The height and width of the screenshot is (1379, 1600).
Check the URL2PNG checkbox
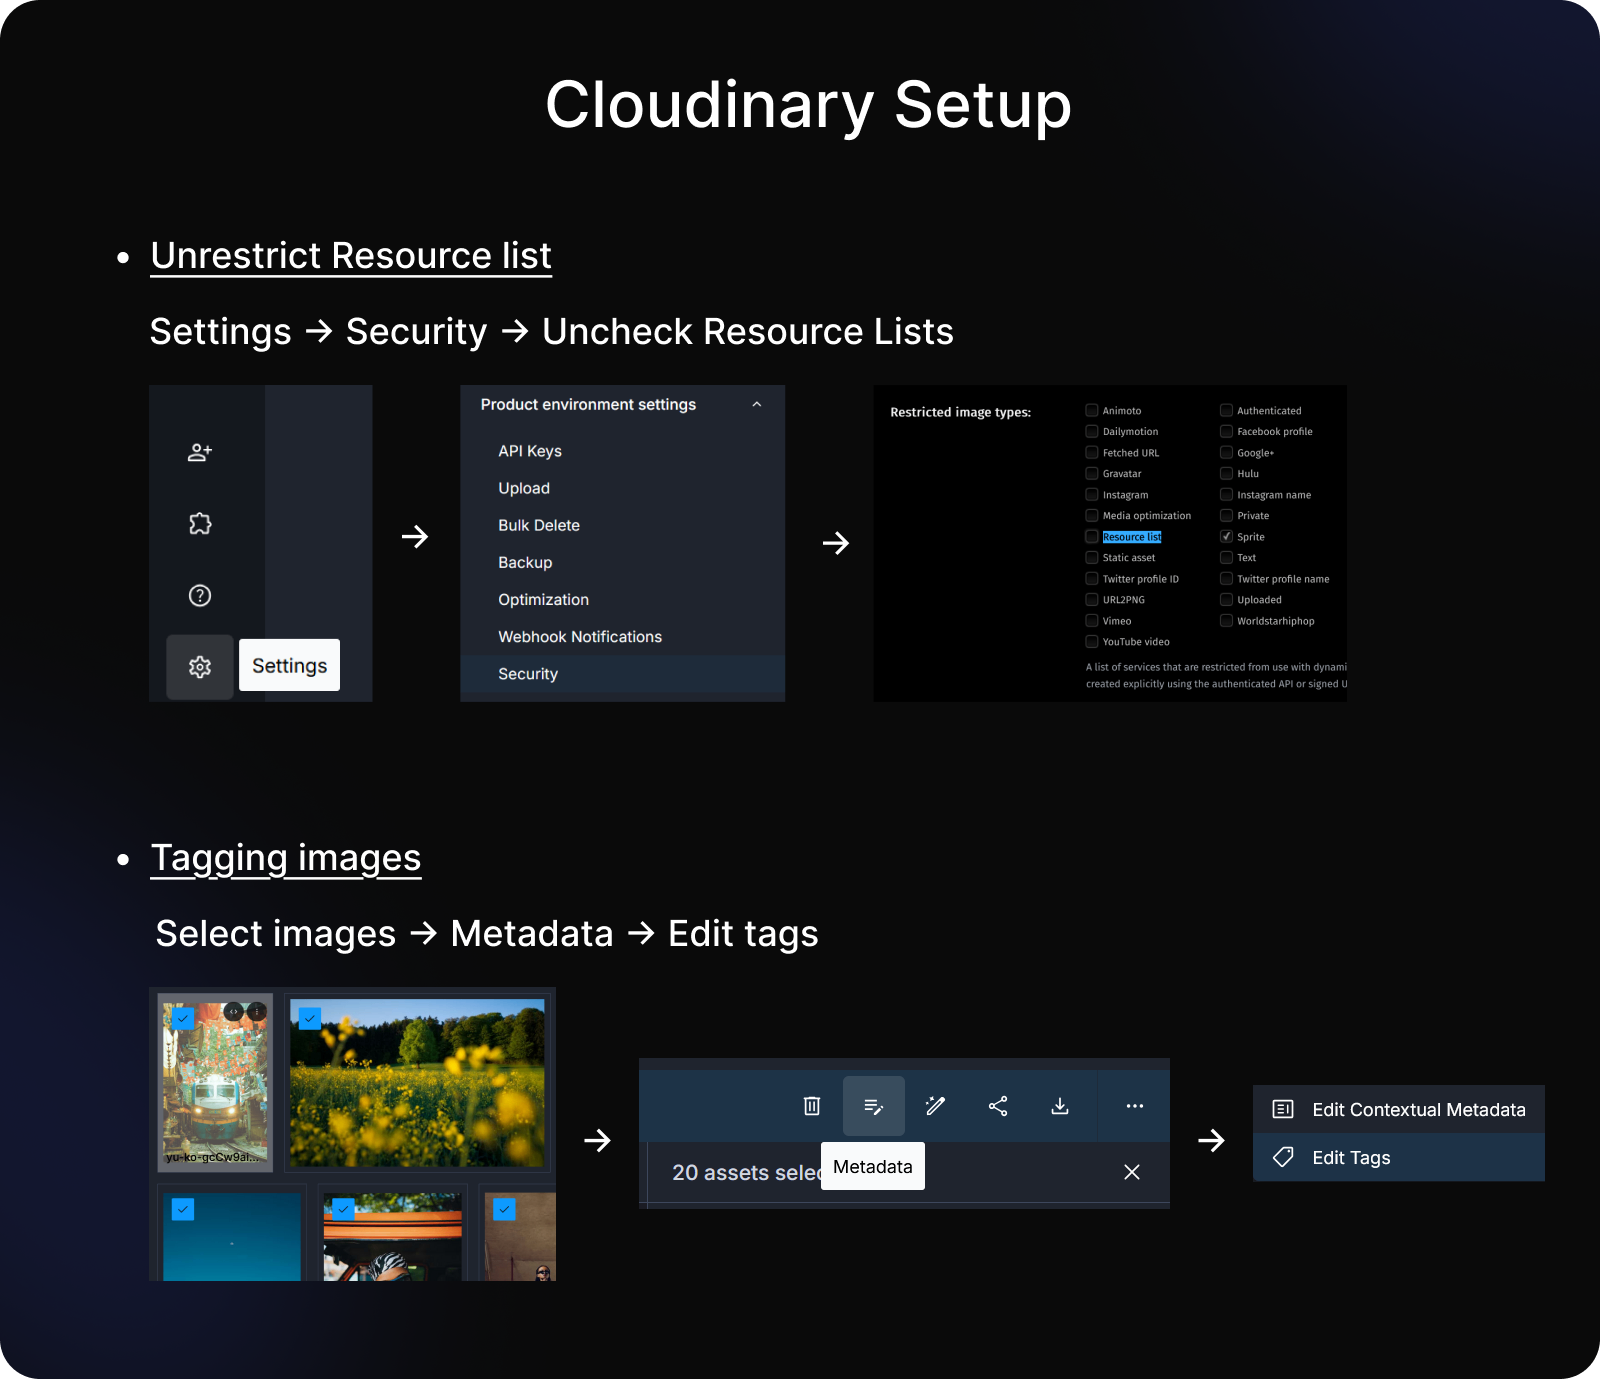(x=1092, y=599)
